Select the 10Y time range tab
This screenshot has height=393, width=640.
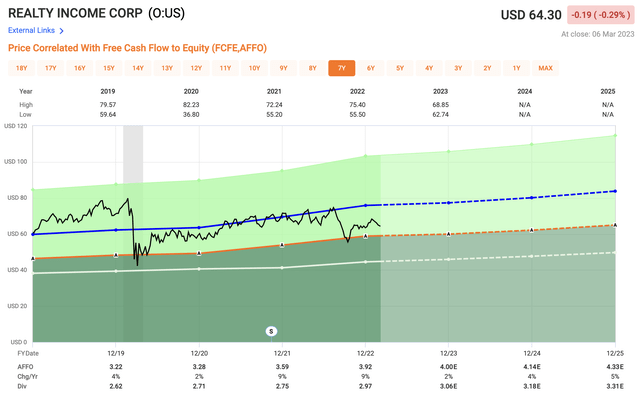click(254, 68)
